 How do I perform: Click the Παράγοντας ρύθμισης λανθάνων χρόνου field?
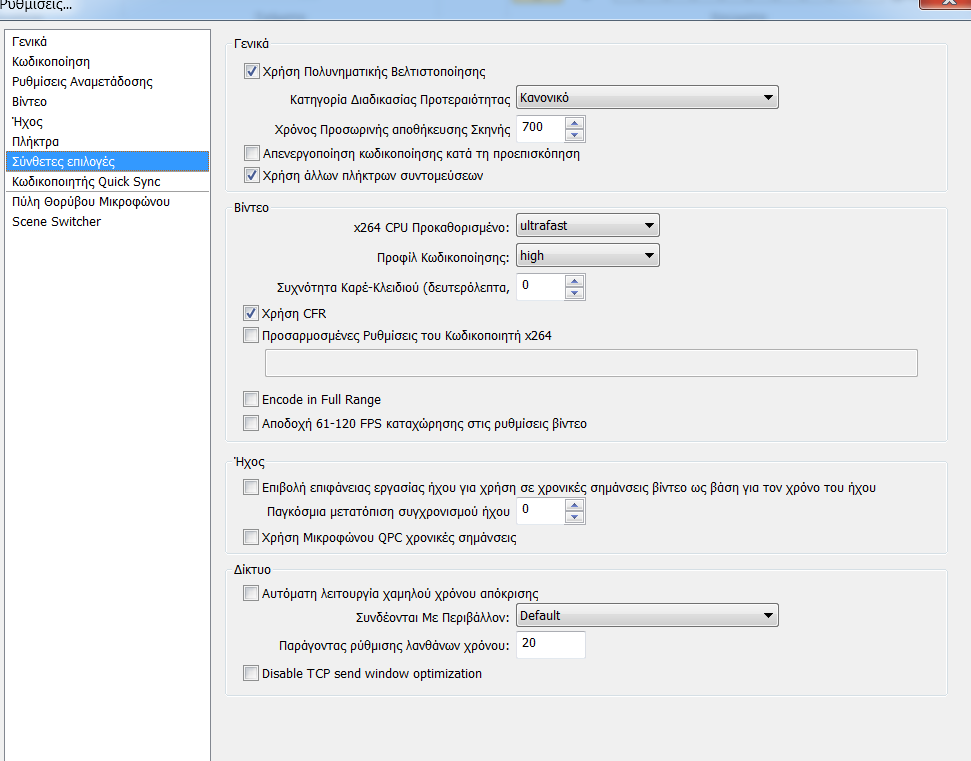coord(551,645)
